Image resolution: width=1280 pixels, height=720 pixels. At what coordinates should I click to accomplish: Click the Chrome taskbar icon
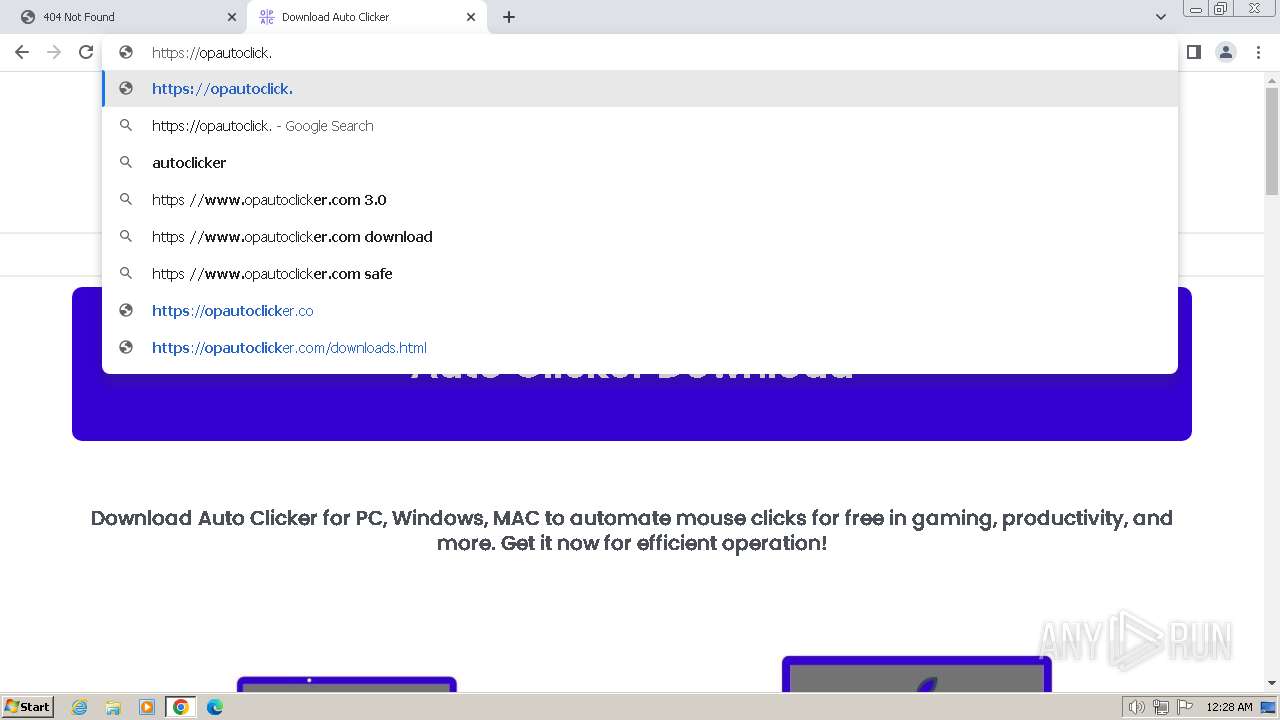point(181,707)
